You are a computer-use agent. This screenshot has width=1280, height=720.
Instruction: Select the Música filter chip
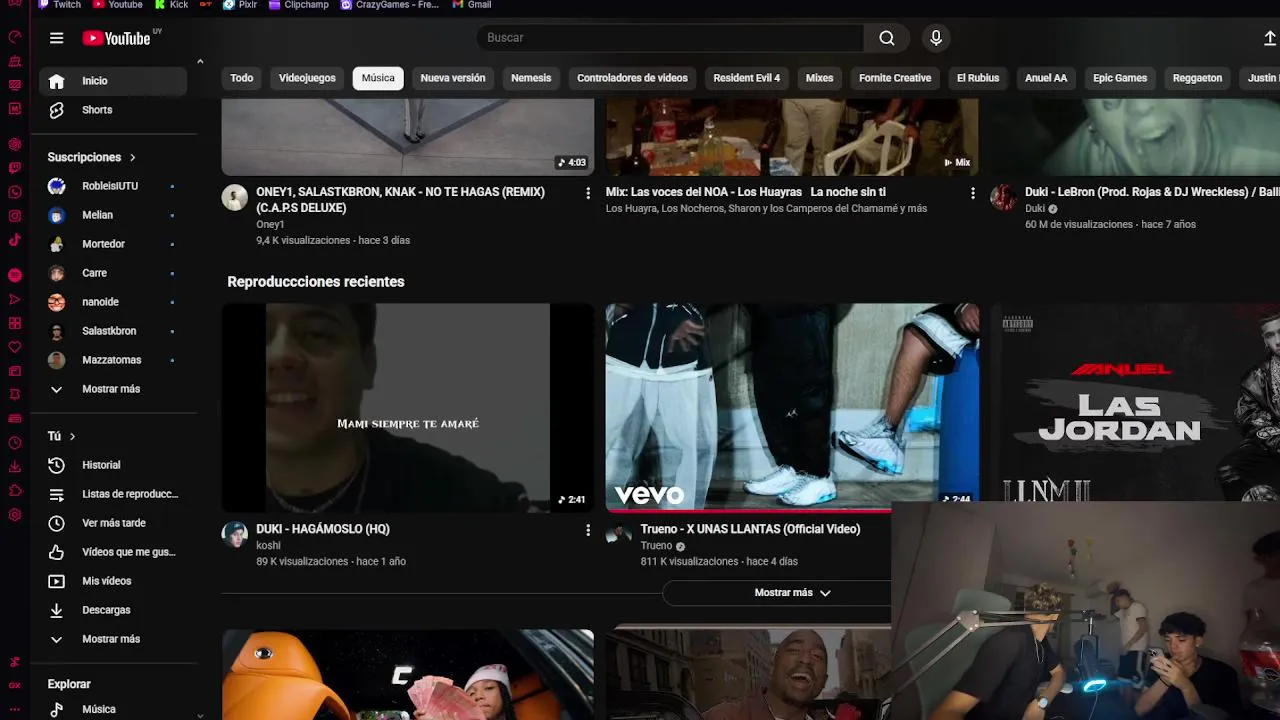coord(378,78)
